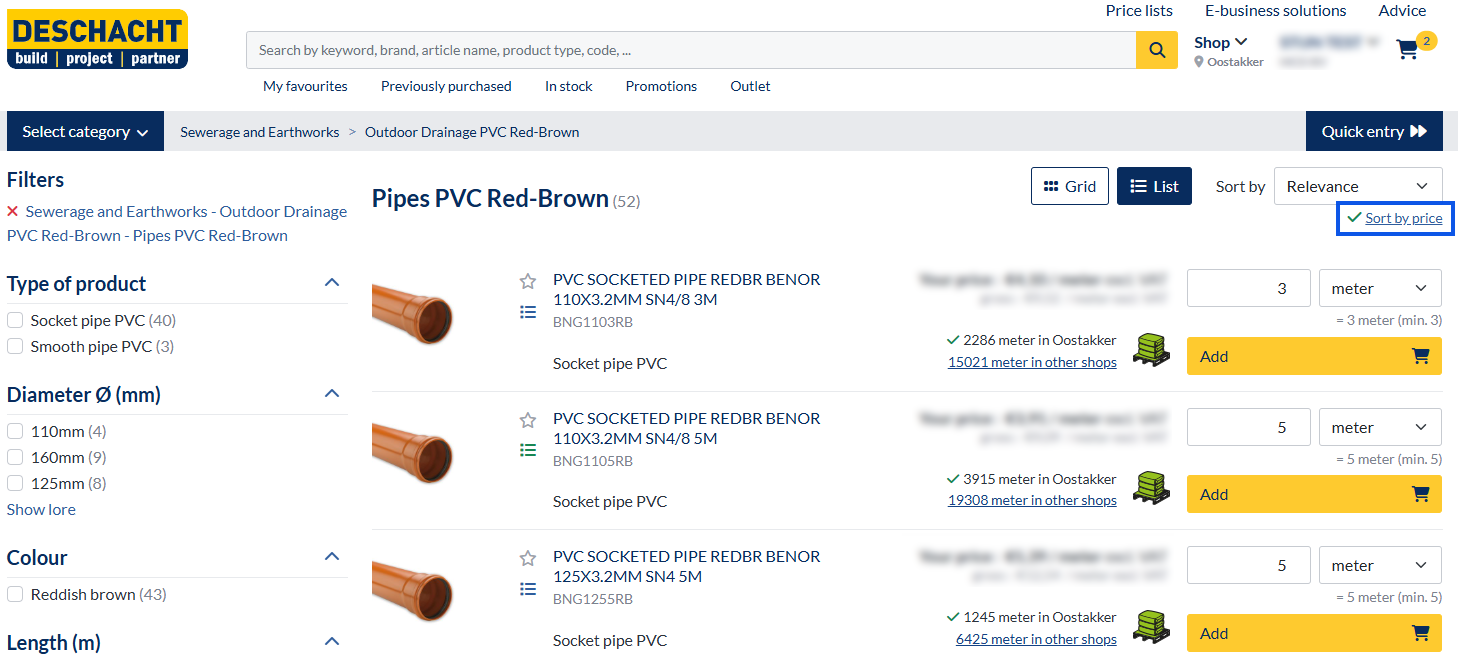Click pallet icon for BNG1105RB row
1458x661 pixels.
tap(1152, 488)
